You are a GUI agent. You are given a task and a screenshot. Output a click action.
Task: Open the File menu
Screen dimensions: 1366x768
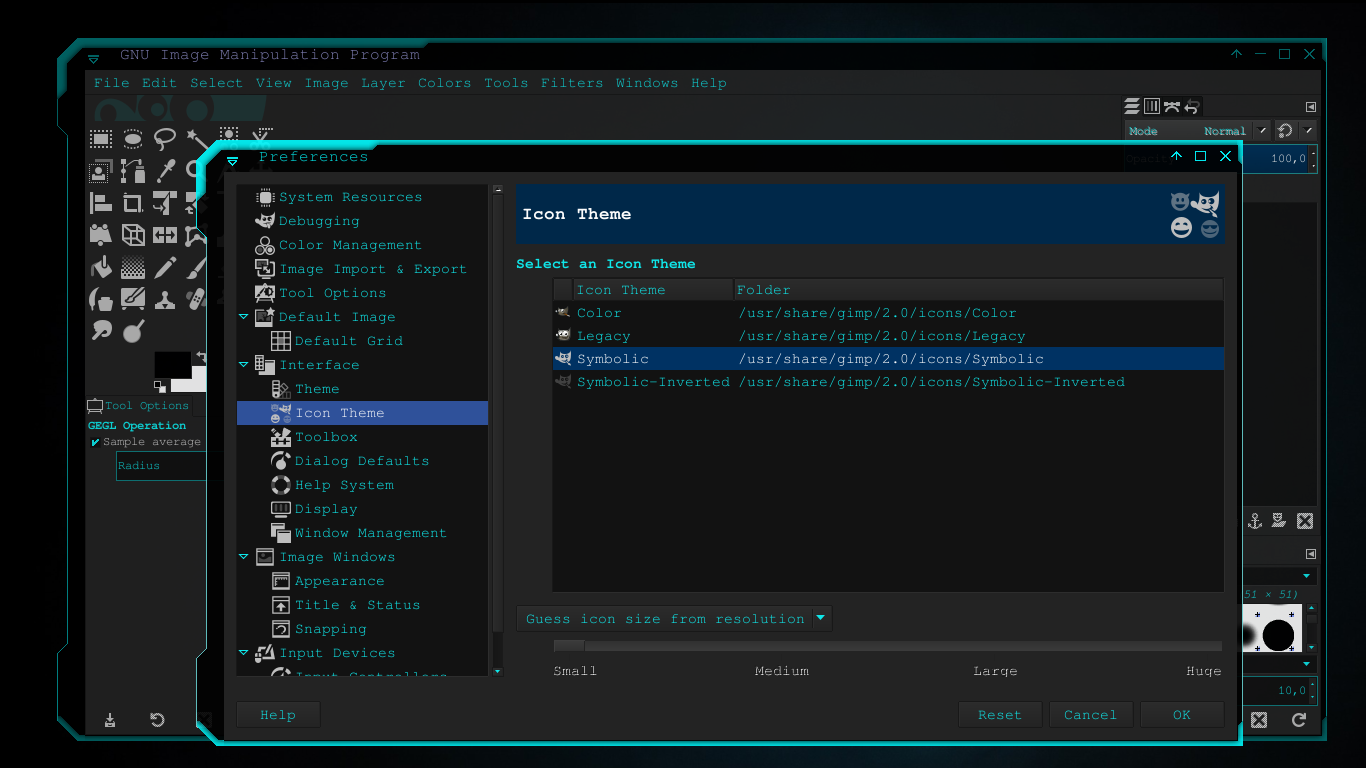coord(111,83)
